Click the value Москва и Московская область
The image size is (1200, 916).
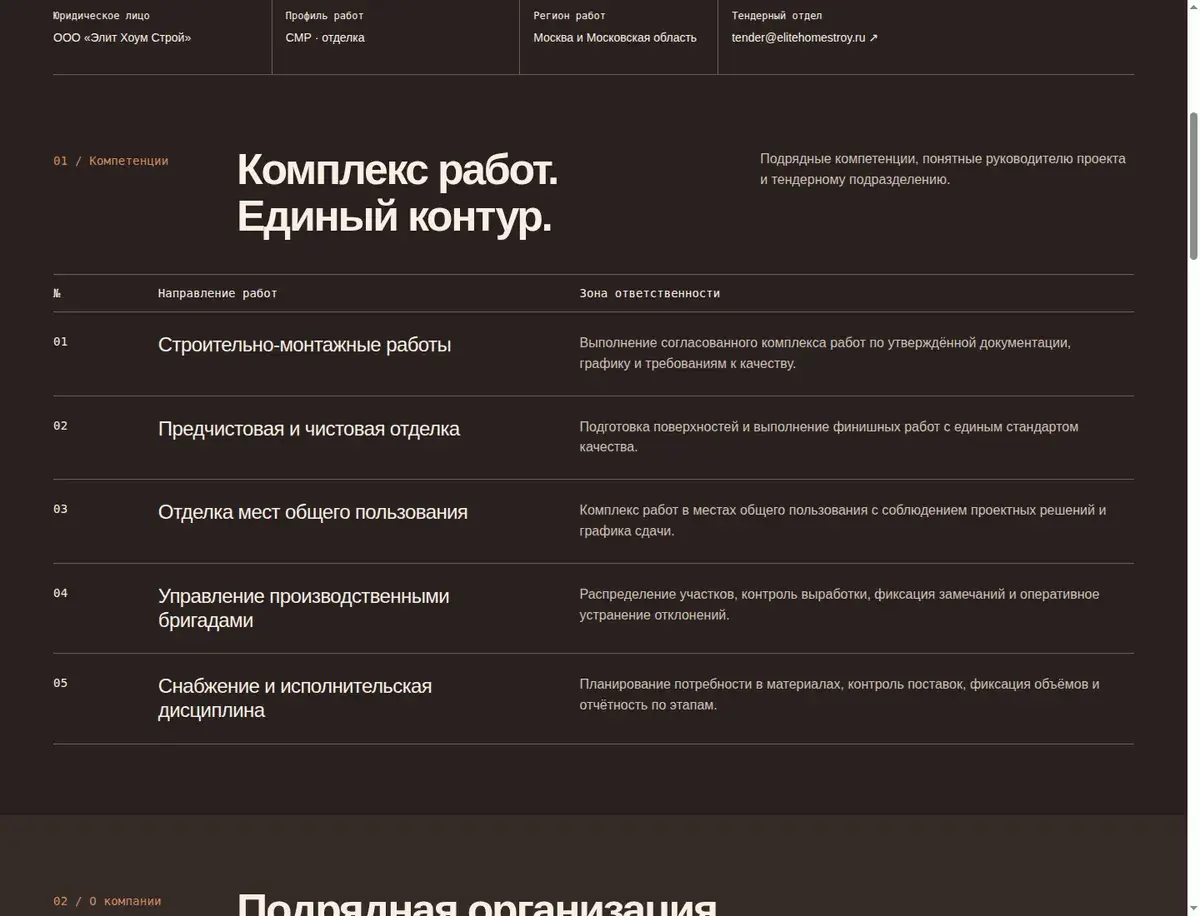[x=615, y=38]
